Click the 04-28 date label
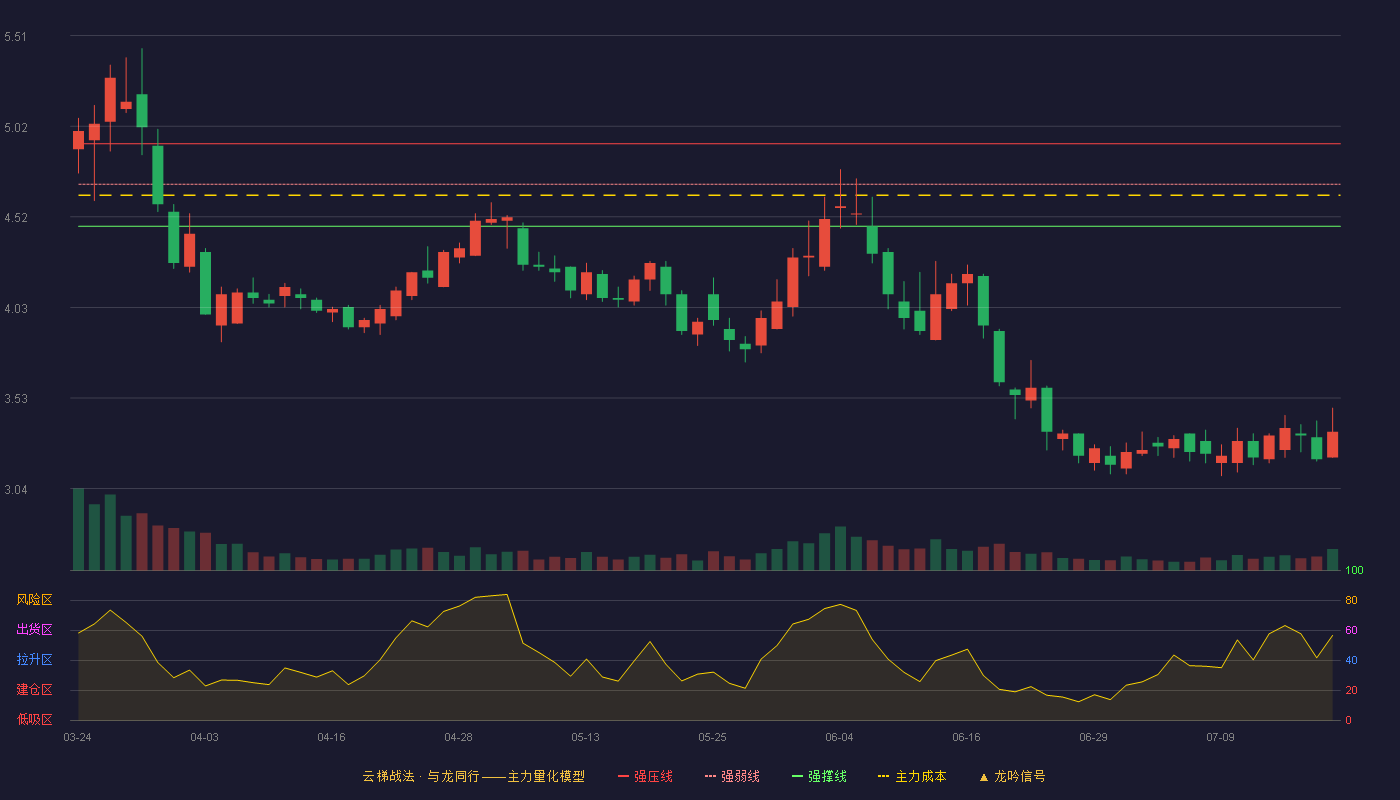 pos(458,737)
